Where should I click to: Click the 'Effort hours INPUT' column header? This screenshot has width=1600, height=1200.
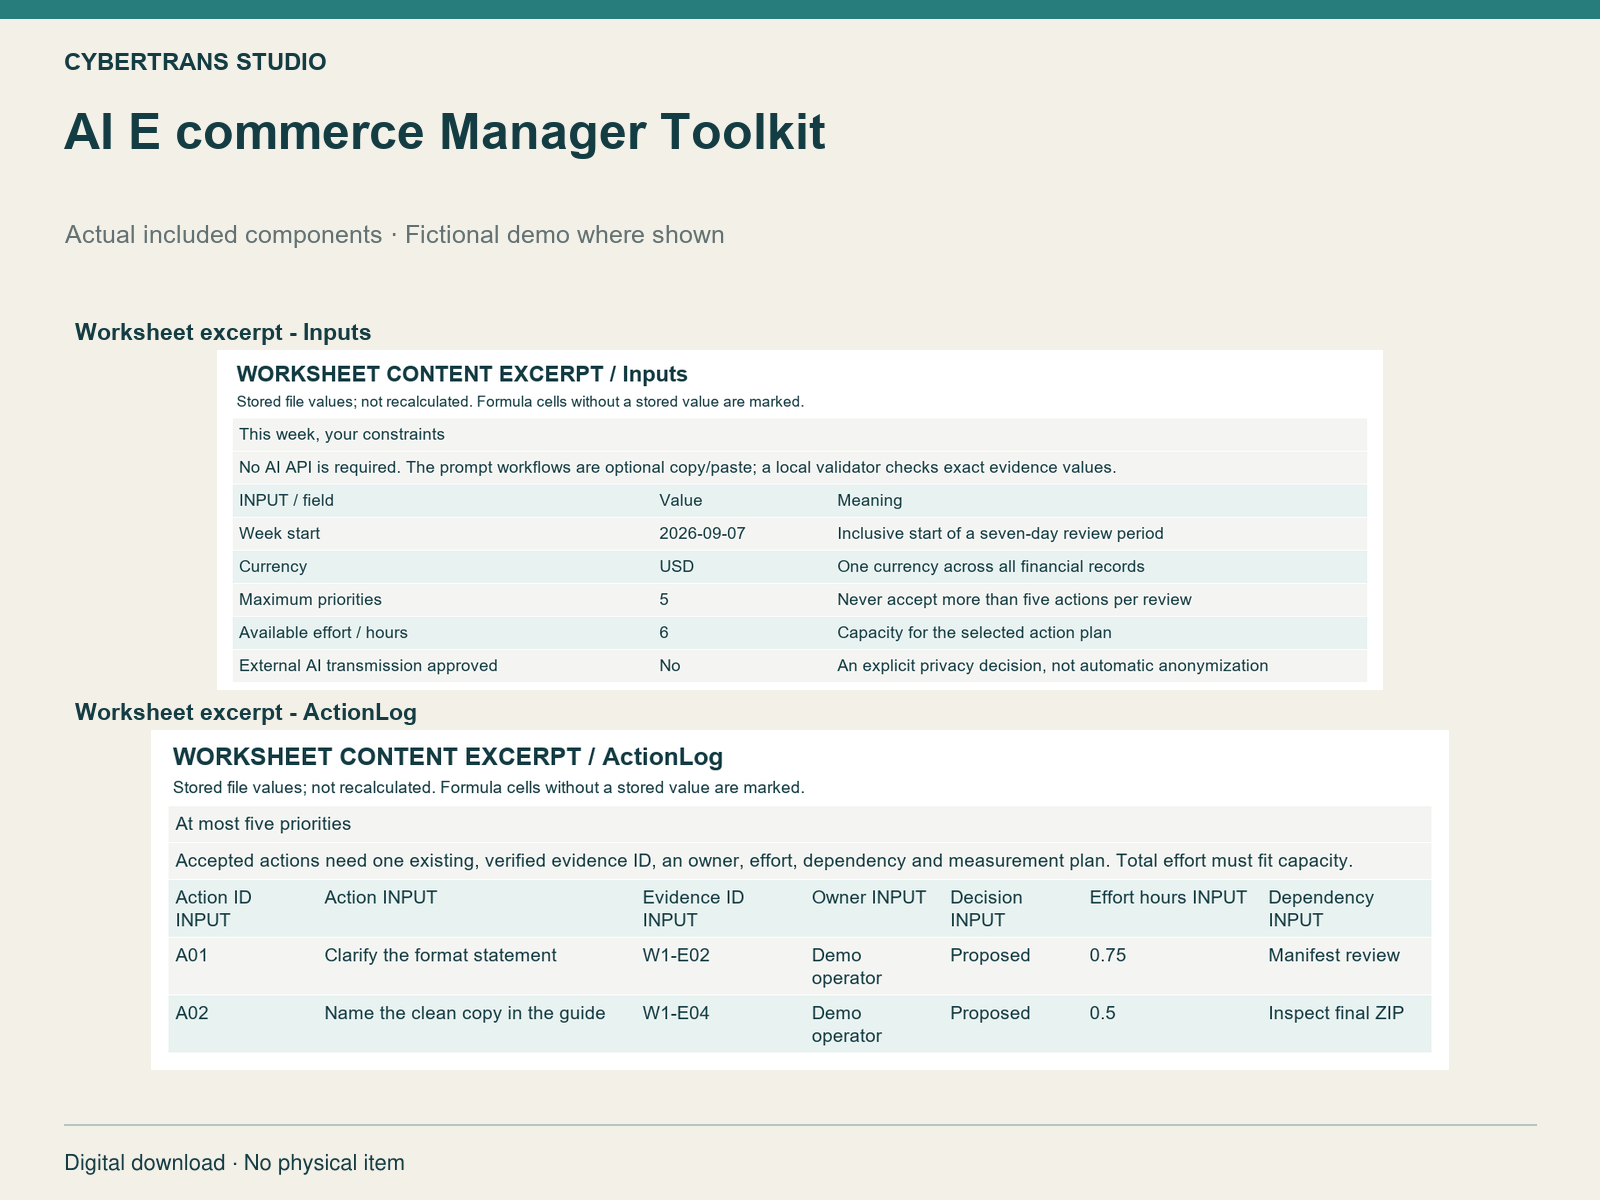pos(1168,897)
